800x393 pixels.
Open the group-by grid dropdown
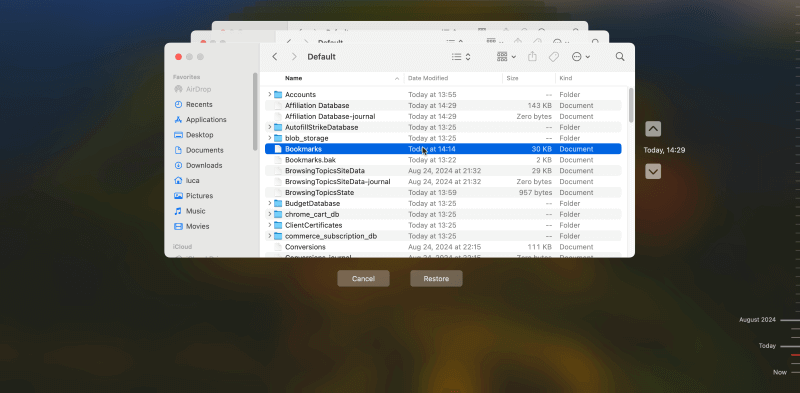506,57
